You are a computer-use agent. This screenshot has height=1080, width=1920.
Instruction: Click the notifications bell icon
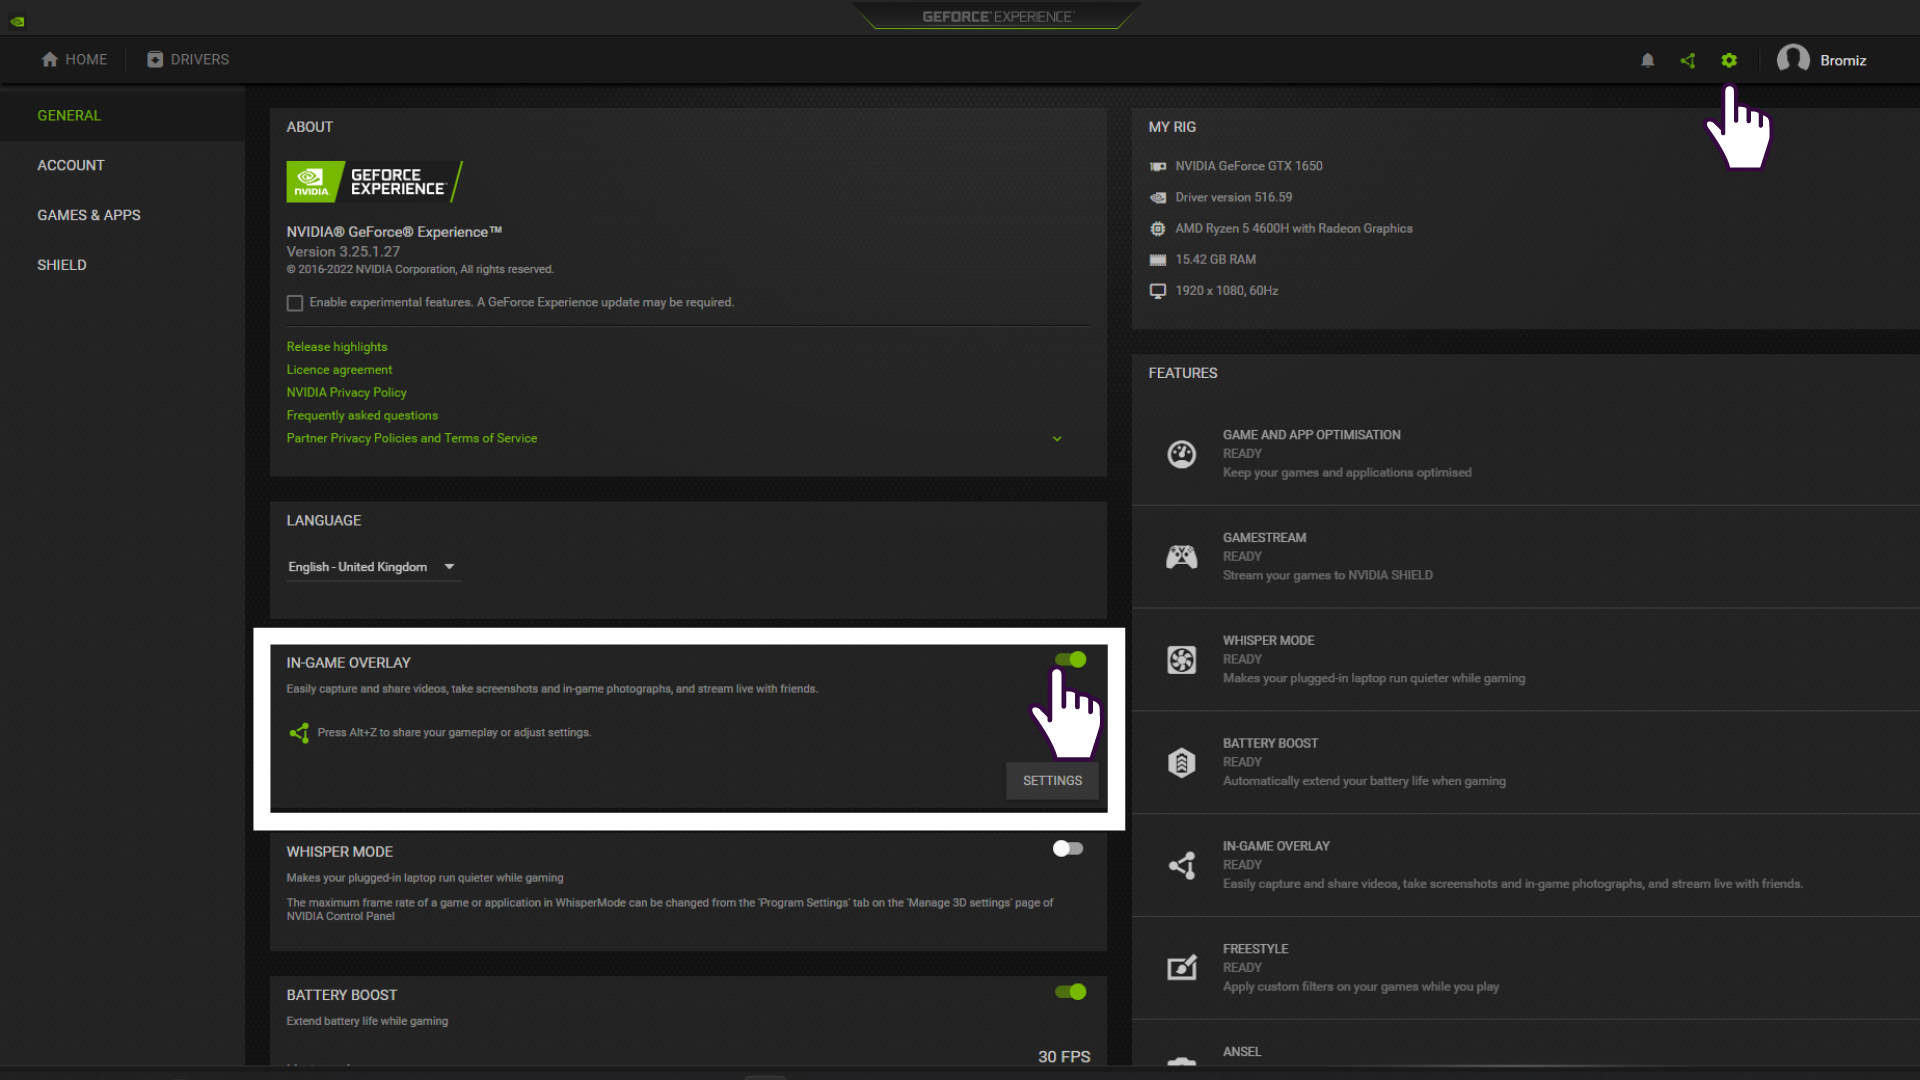(1647, 60)
